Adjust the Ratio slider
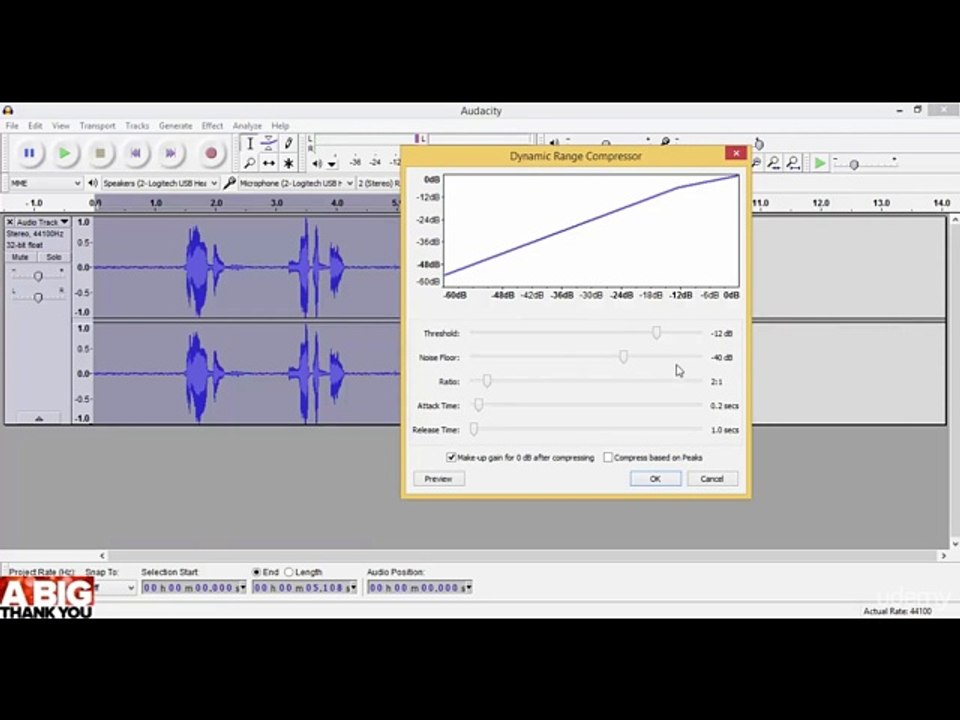The image size is (960, 720). click(x=486, y=381)
